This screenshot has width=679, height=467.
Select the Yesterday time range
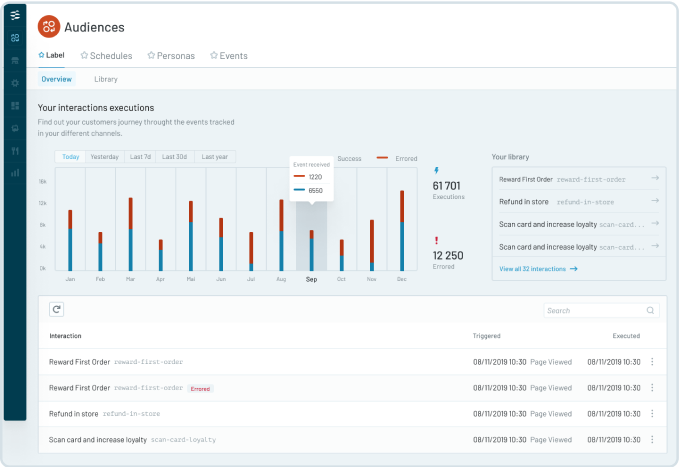pos(104,157)
